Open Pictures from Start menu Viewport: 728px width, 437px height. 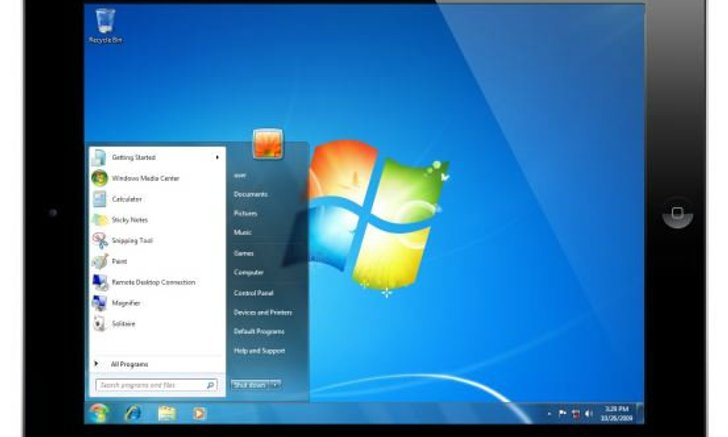point(245,213)
